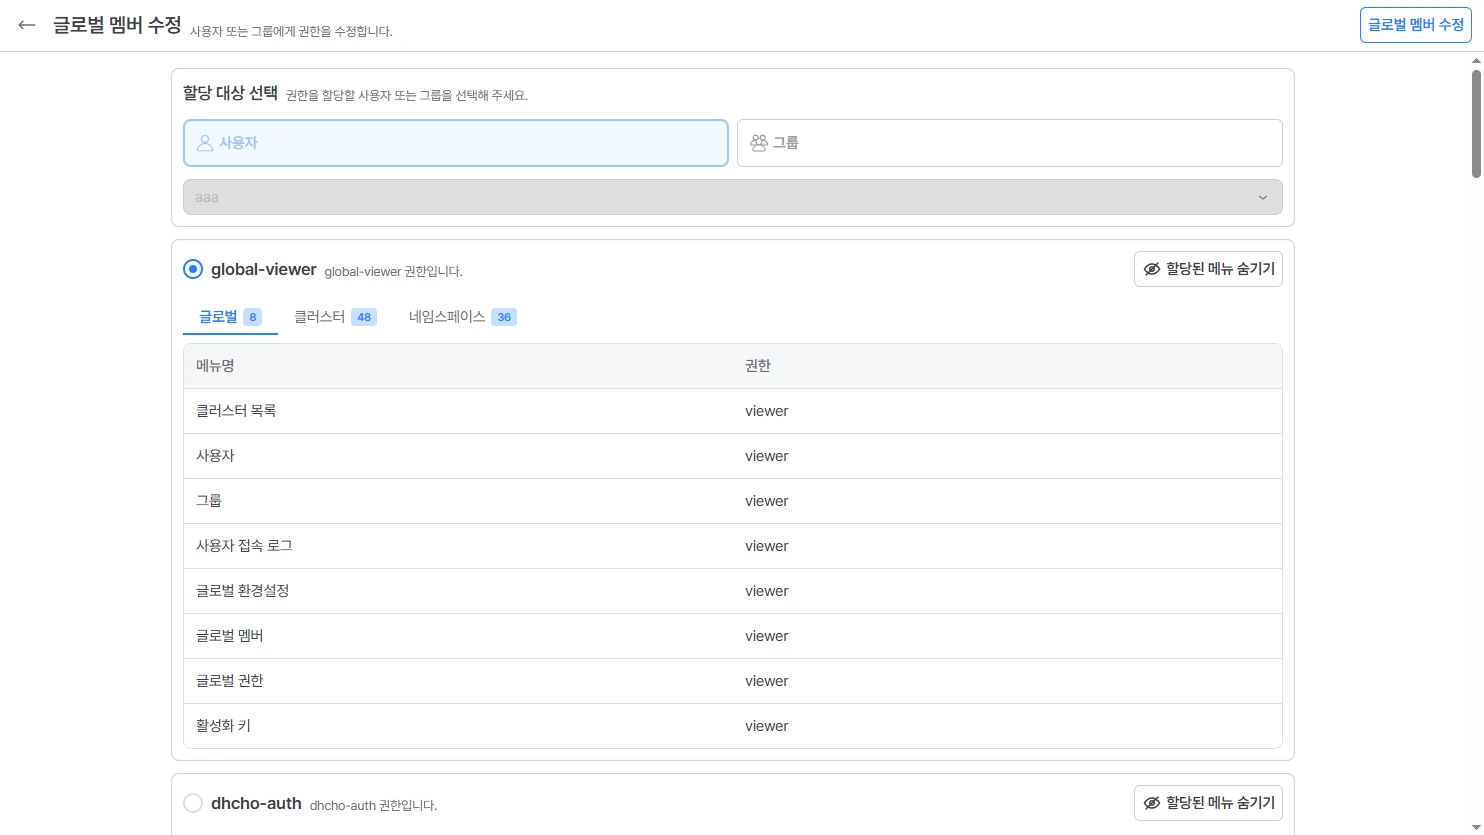This screenshot has width=1484, height=835.
Task: Switch to the 클러스터 tab
Action: click(x=335, y=317)
